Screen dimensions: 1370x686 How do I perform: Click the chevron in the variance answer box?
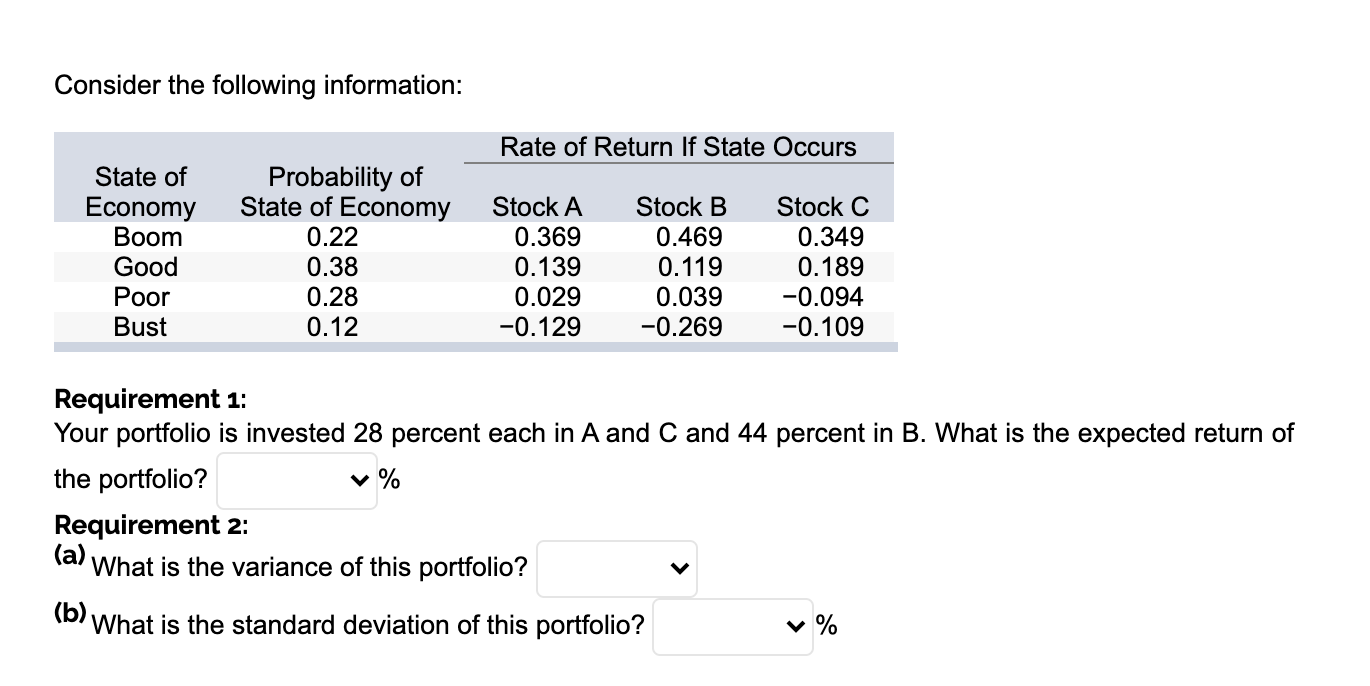[x=680, y=567]
